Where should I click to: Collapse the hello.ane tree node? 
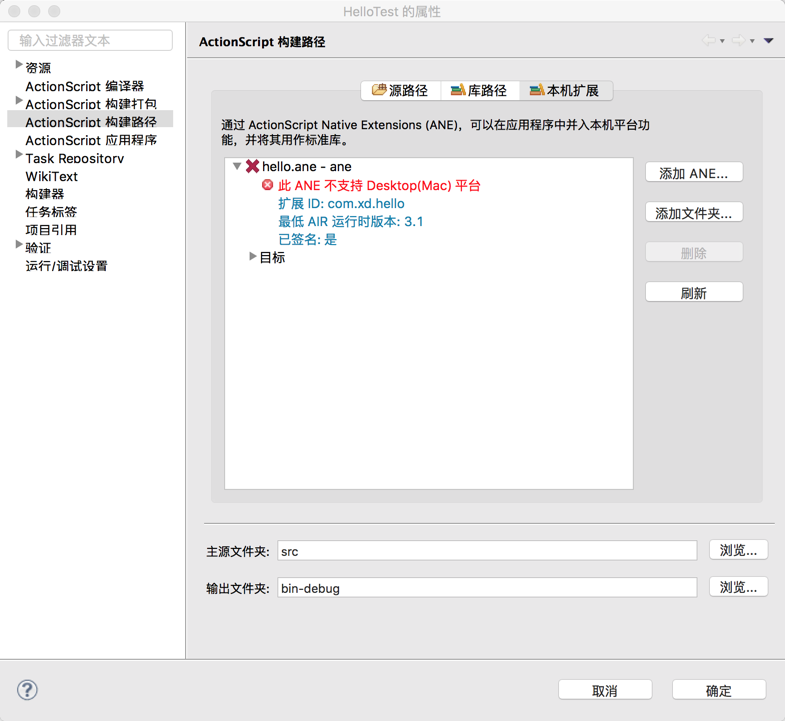237,166
